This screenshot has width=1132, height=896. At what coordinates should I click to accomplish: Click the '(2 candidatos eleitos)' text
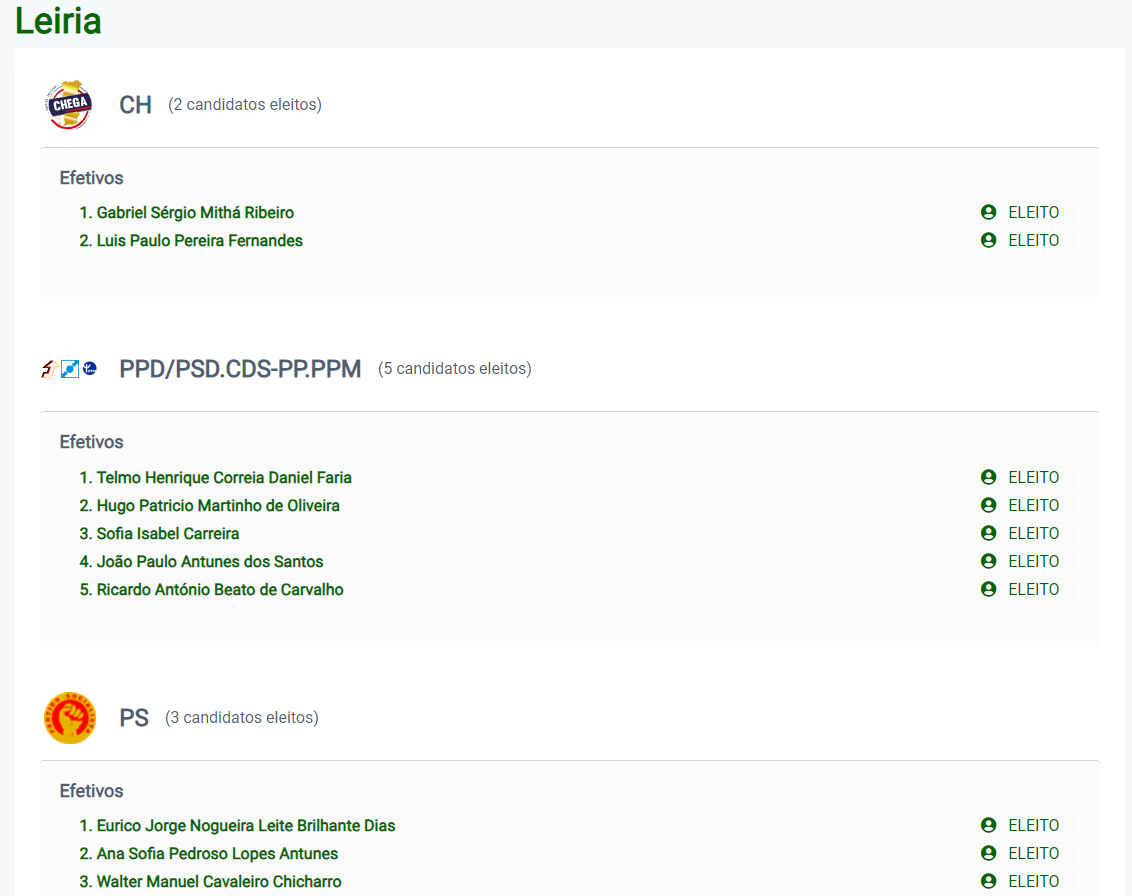pos(245,105)
